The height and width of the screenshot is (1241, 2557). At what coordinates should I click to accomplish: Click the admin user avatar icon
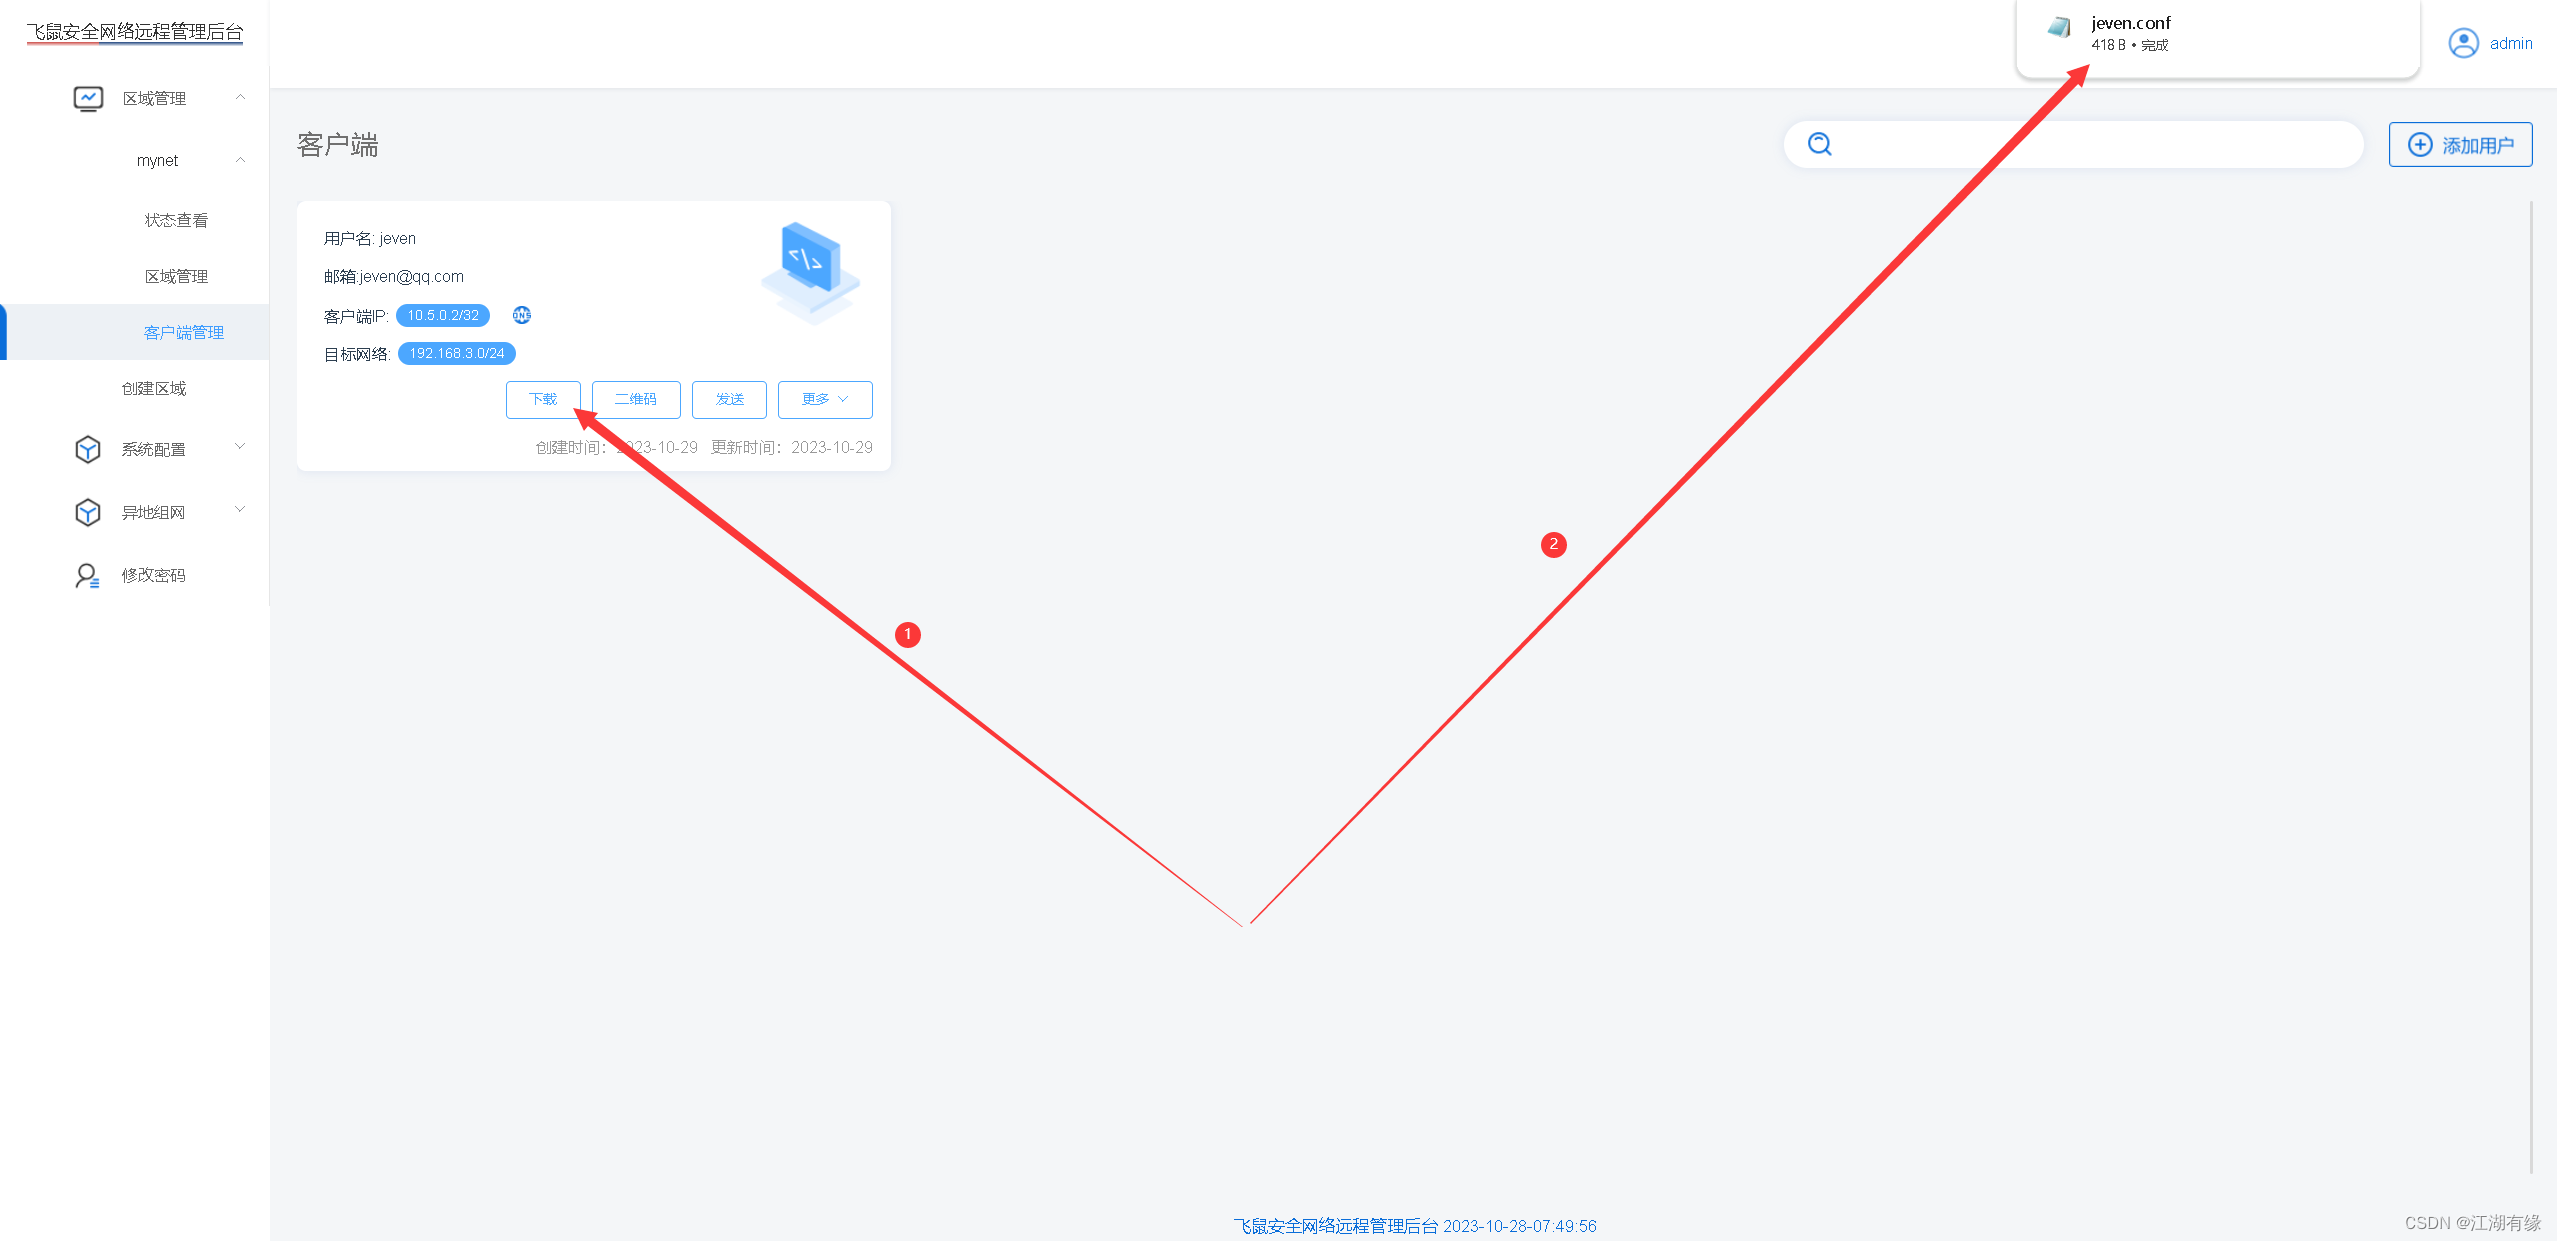(2463, 43)
